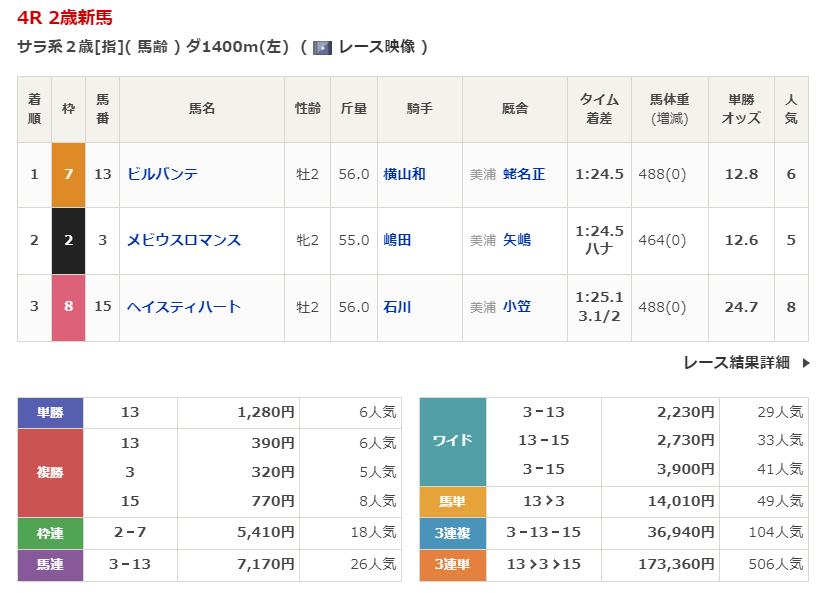Open jockey 嶋田 profile

(397, 240)
